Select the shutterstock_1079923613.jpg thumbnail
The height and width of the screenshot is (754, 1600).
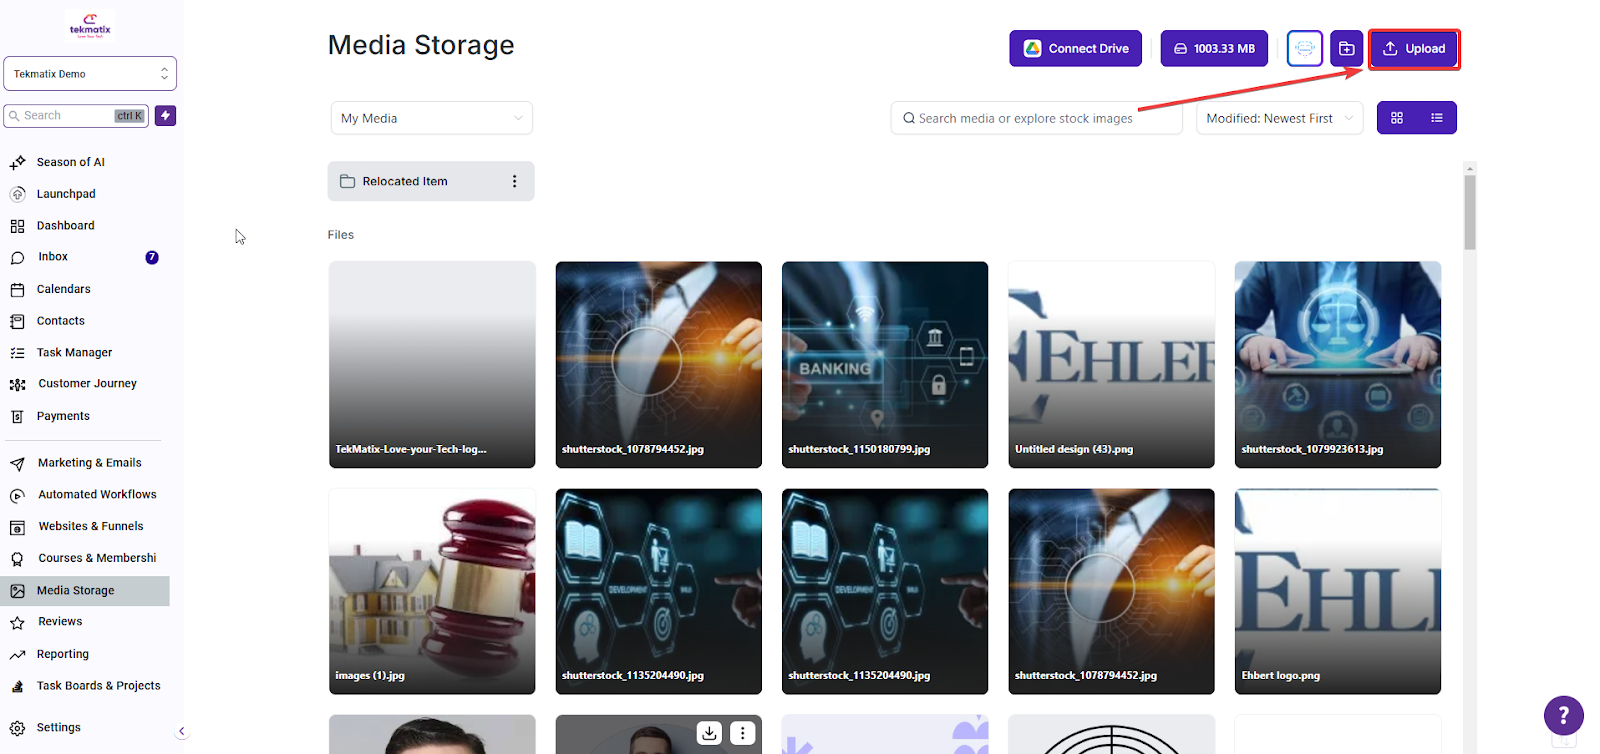pos(1338,364)
